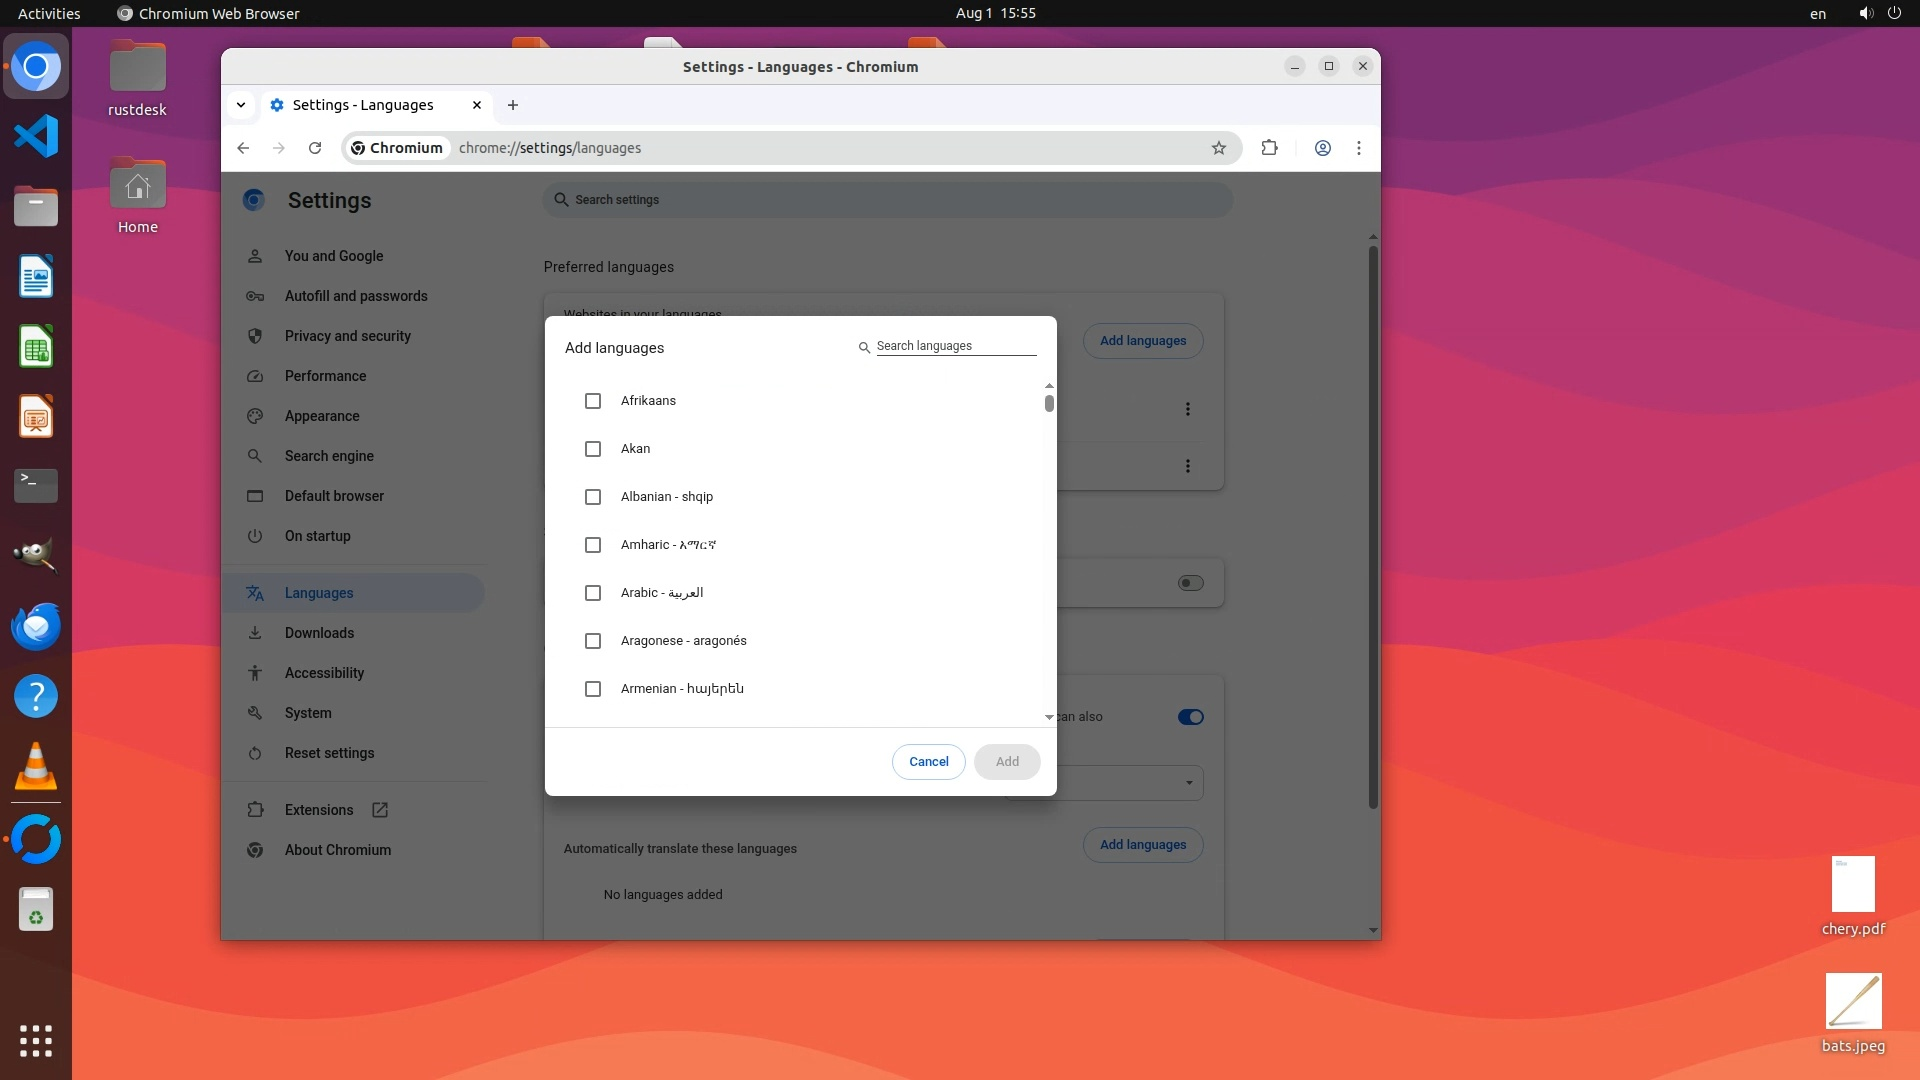
Task: Select the Arabic language checkbox
Action: (593, 593)
